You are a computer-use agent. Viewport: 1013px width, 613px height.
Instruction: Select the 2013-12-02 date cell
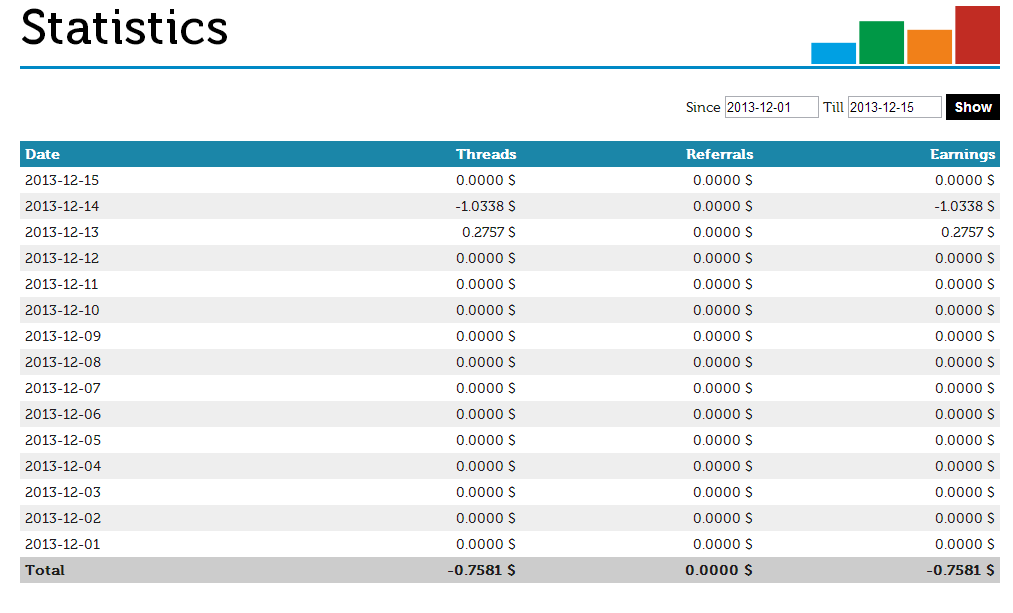pyautogui.click(x=63, y=518)
